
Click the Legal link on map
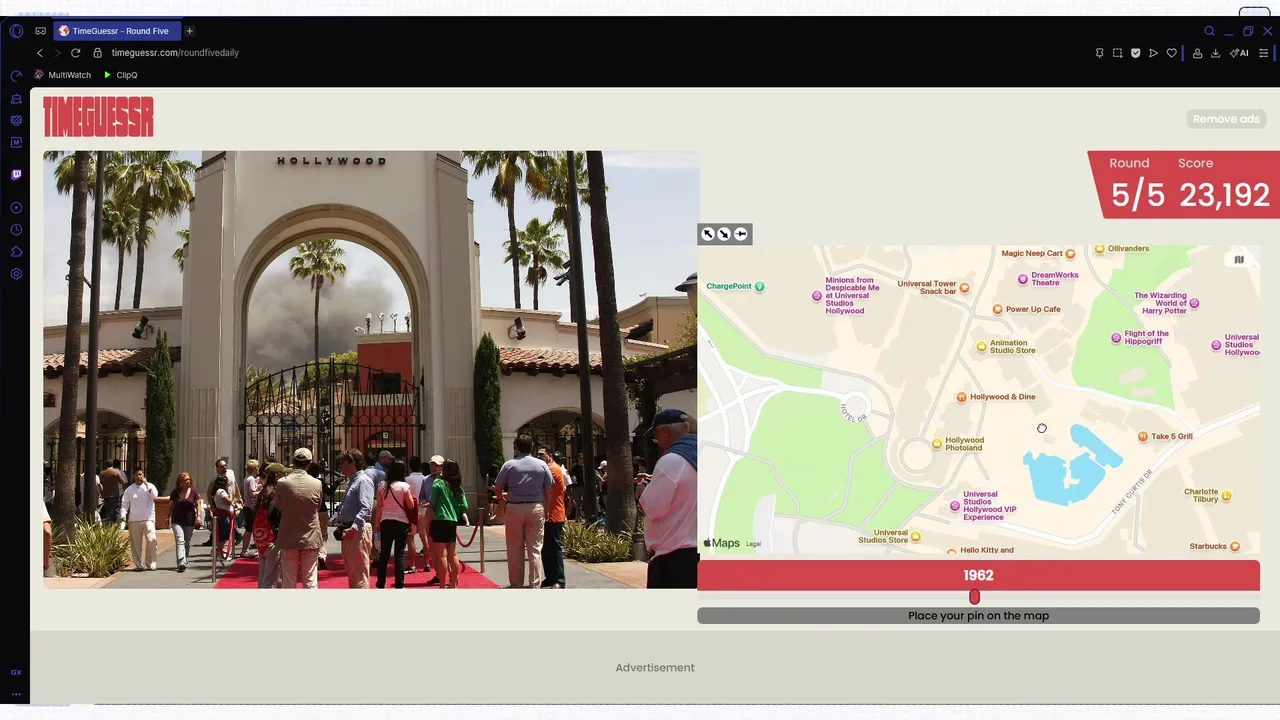point(754,544)
